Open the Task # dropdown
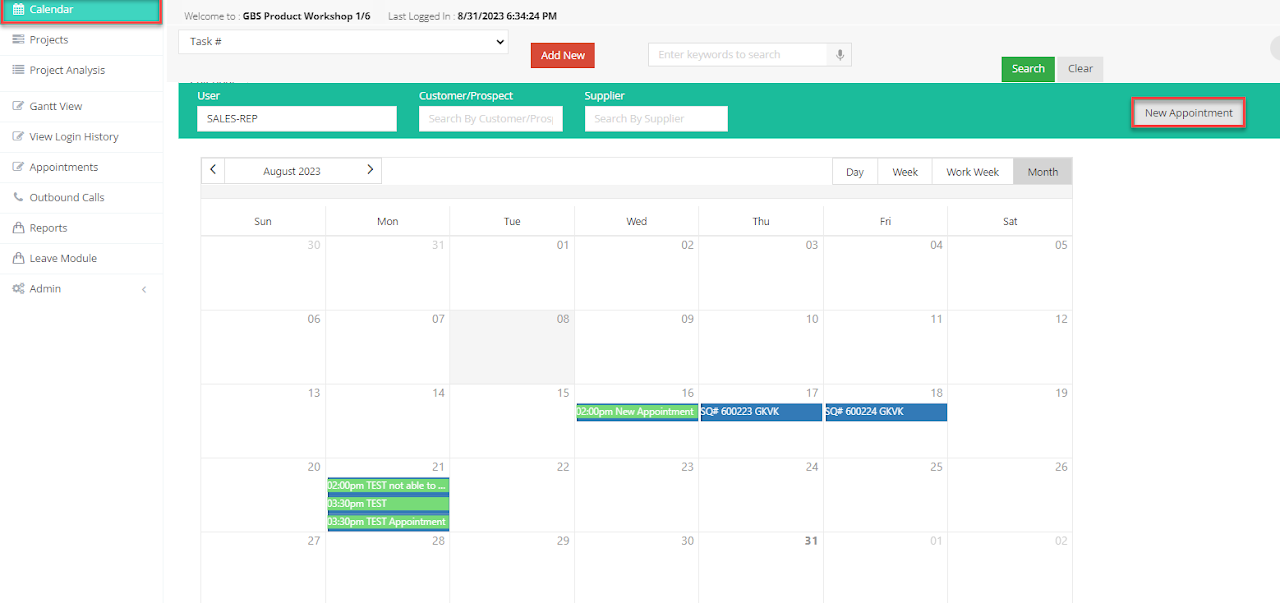 [x=343, y=42]
